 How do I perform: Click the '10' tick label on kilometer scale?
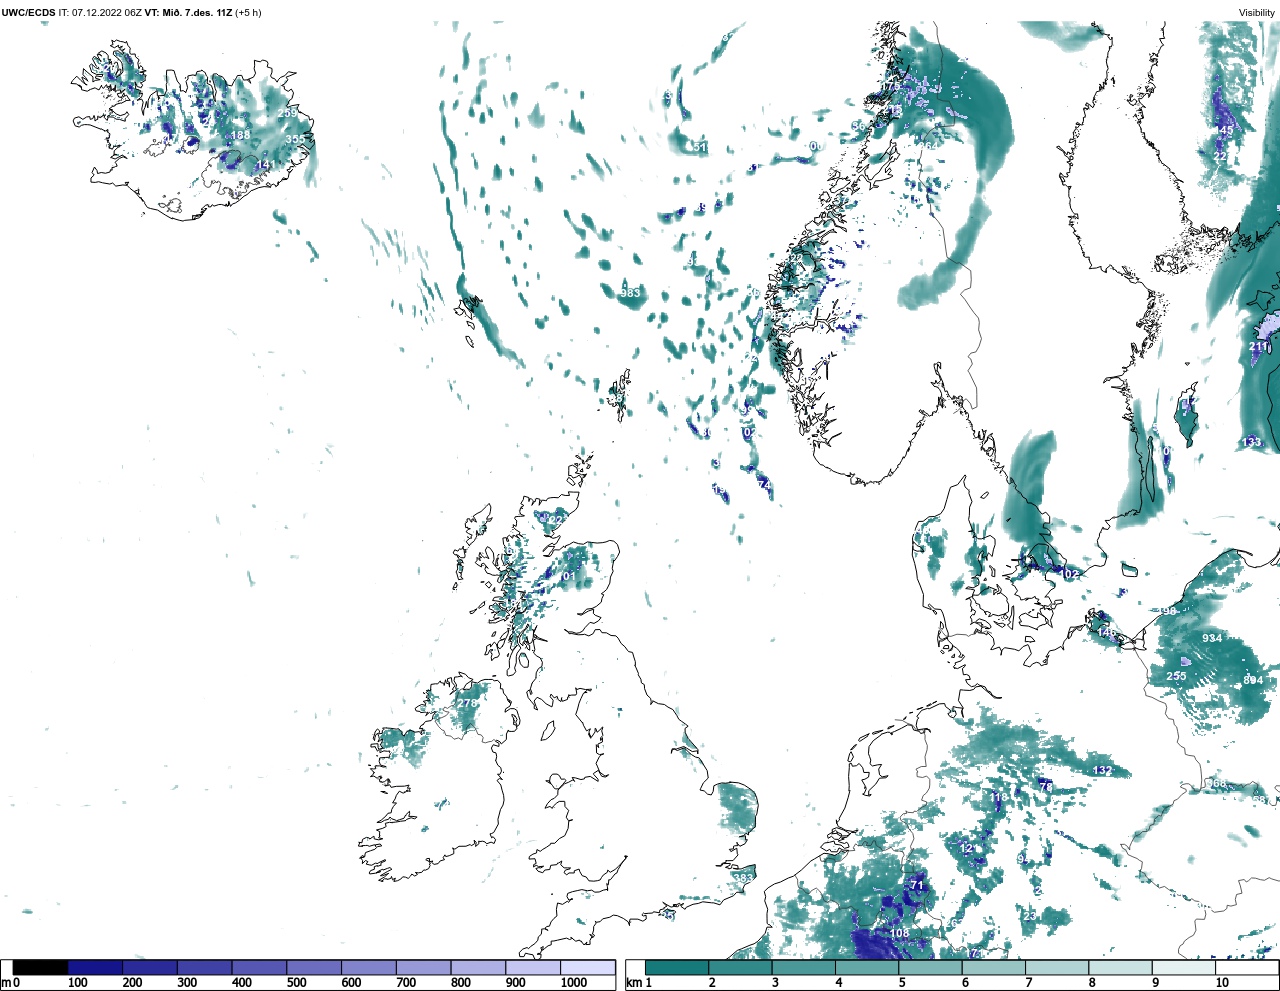(x=1222, y=983)
